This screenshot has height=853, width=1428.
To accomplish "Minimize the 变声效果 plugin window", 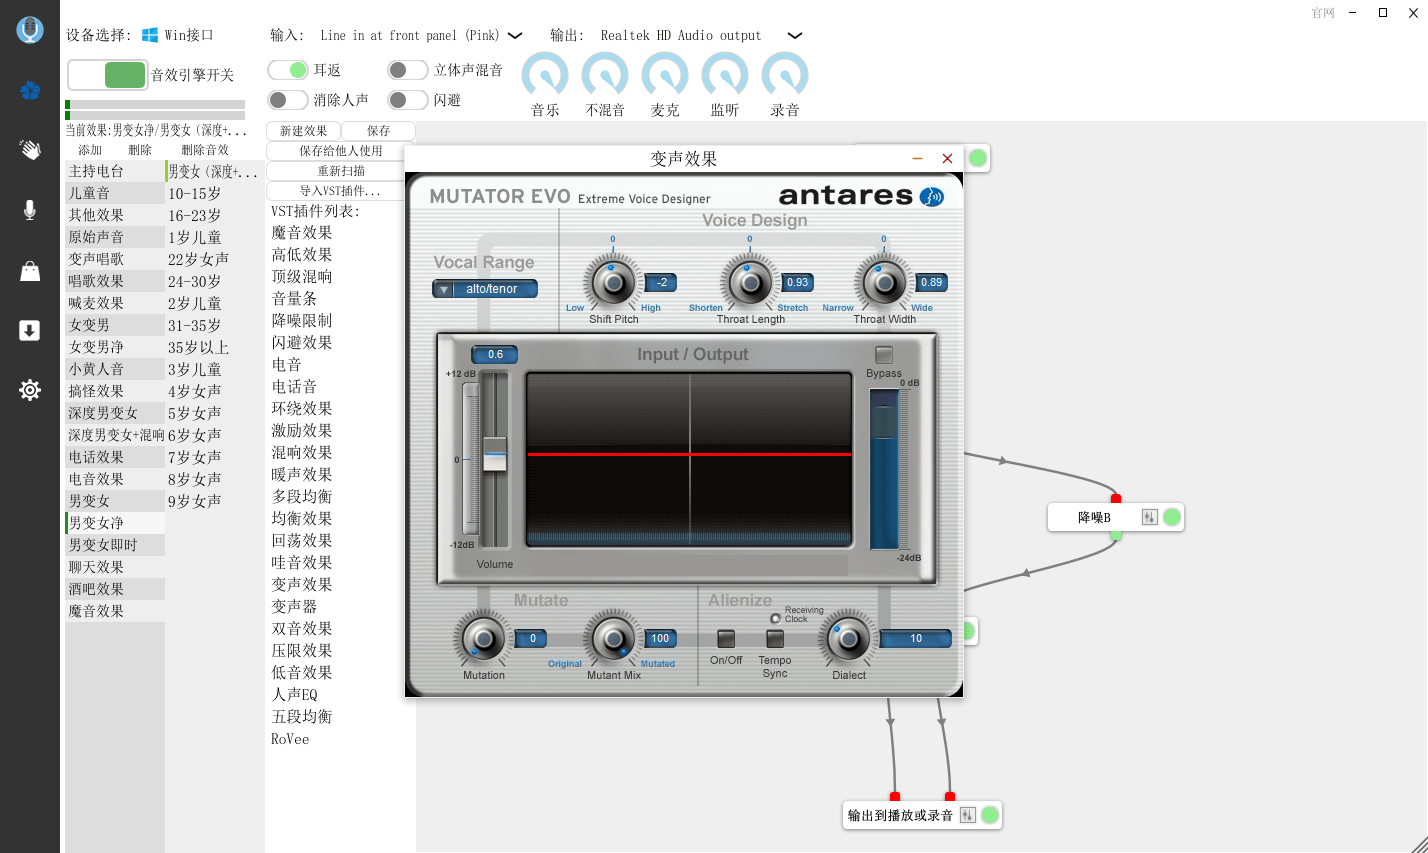I will (x=917, y=158).
